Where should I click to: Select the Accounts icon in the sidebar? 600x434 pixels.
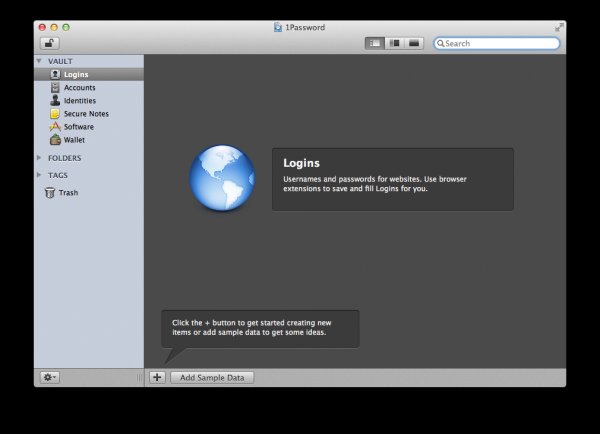coord(55,87)
